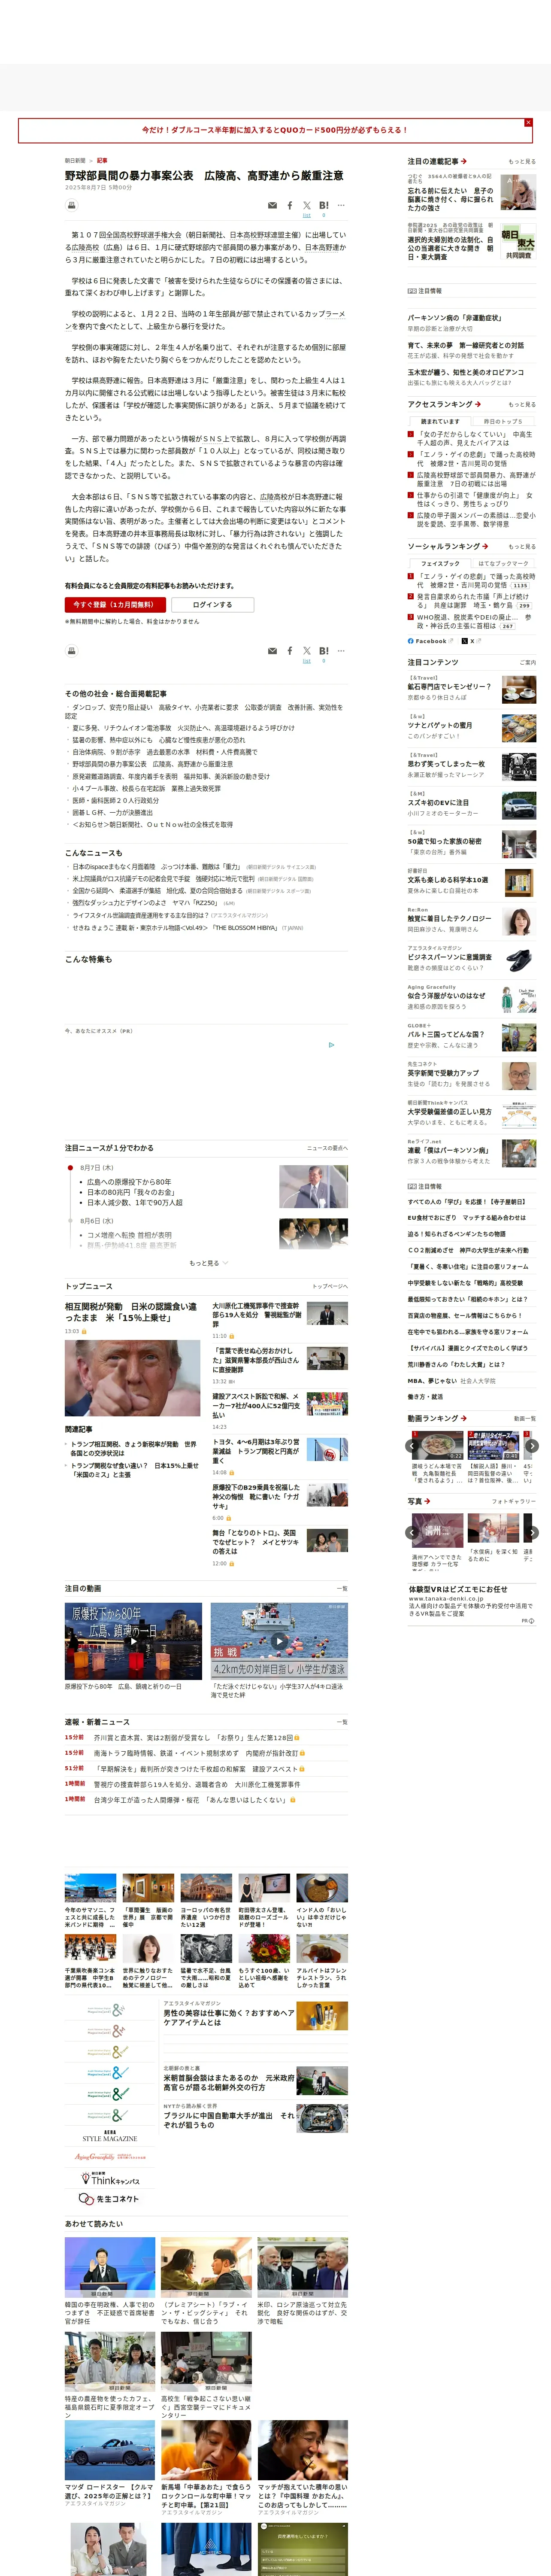Email the article from bottom share bar
This screenshot has height=2576, width=551.
pyautogui.click(x=272, y=651)
